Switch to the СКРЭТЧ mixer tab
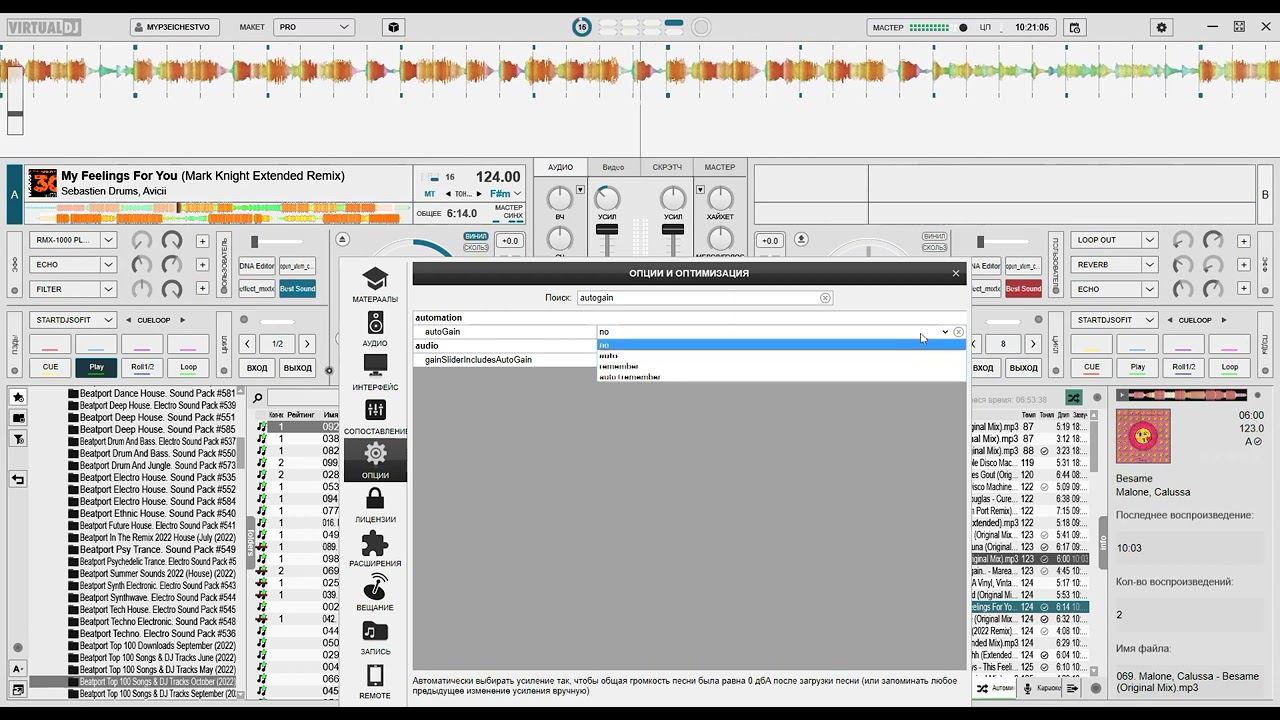 point(667,168)
